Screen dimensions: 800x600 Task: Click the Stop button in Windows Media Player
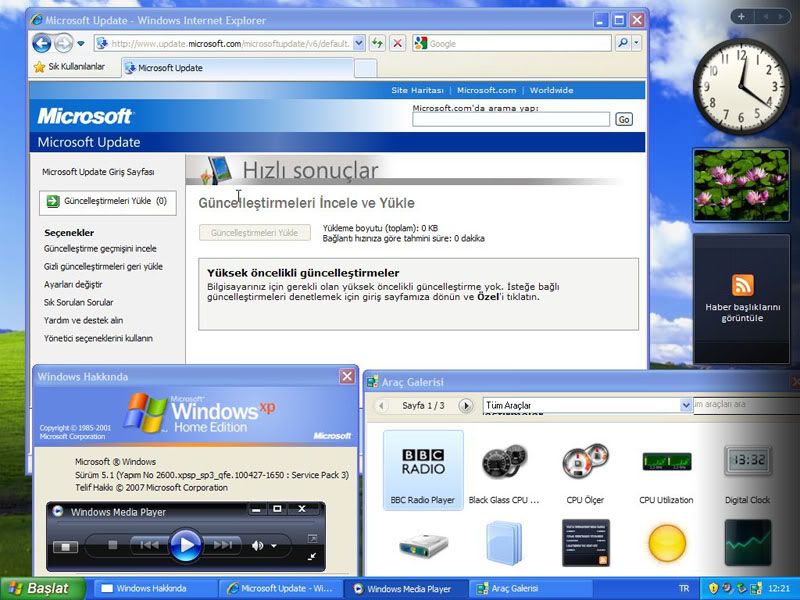113,545
